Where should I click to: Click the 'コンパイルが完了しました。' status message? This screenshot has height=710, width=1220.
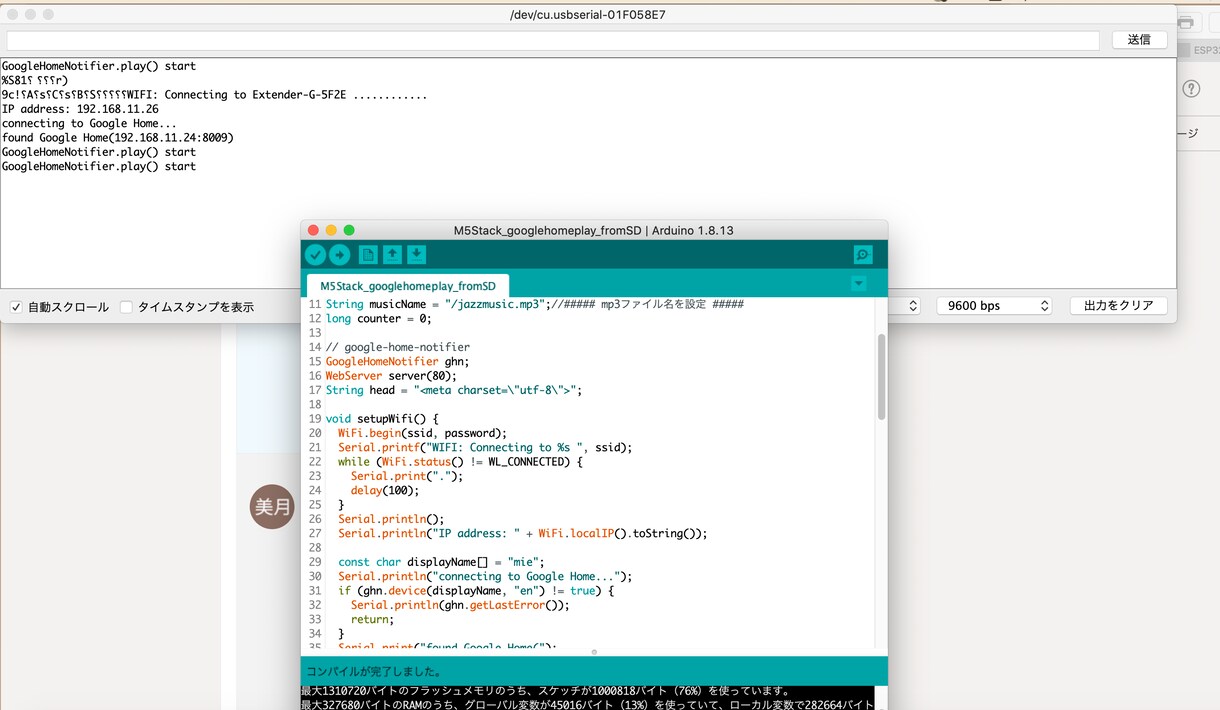(374, 671)
